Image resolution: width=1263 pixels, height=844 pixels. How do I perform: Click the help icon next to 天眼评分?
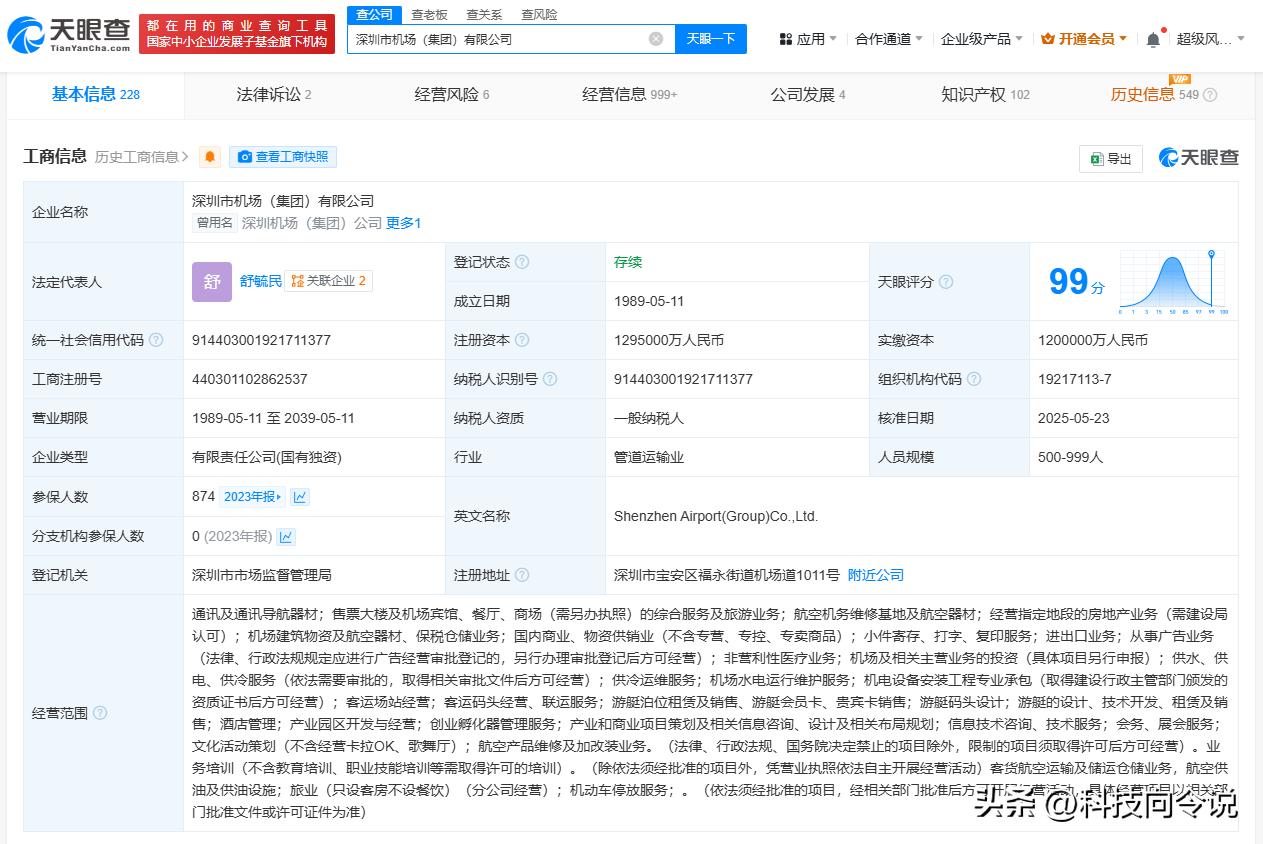coord(946,282)
